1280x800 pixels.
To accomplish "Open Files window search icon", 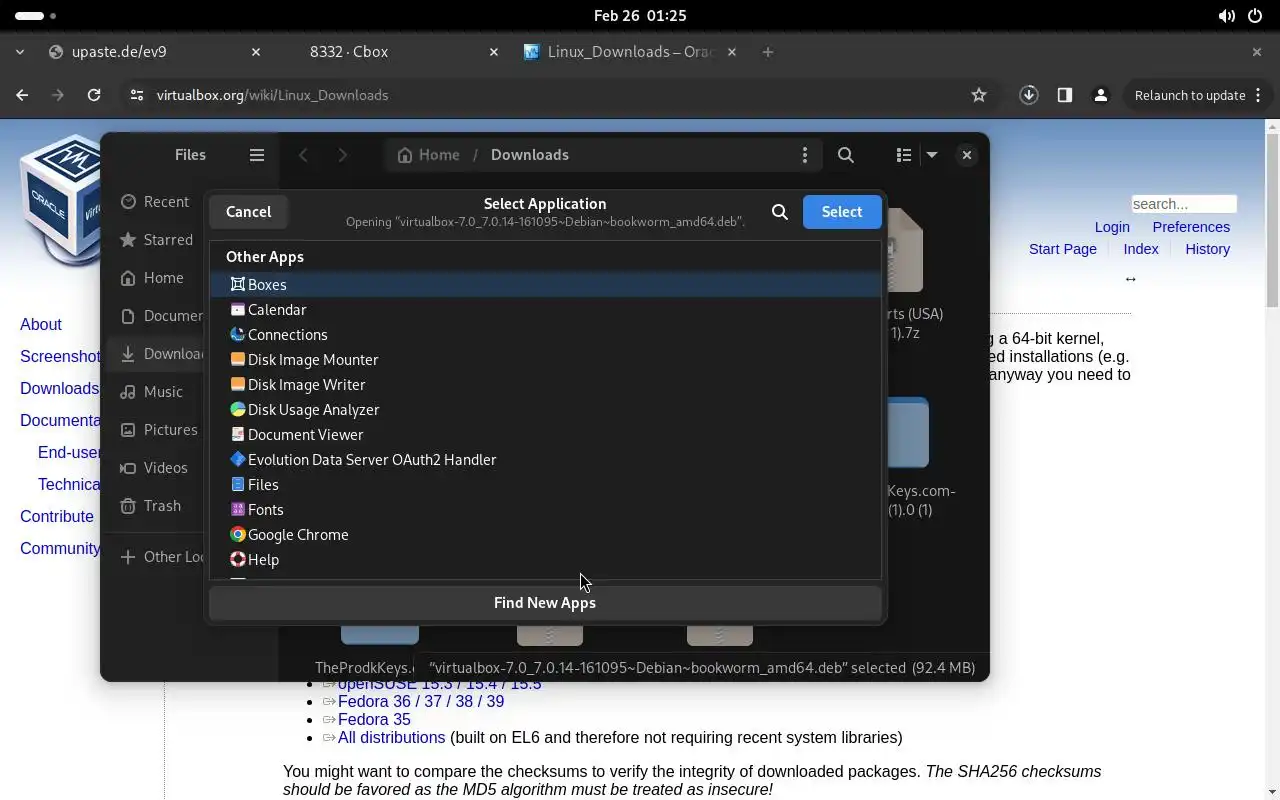I will pyautogui.click(x=846, y=155).
